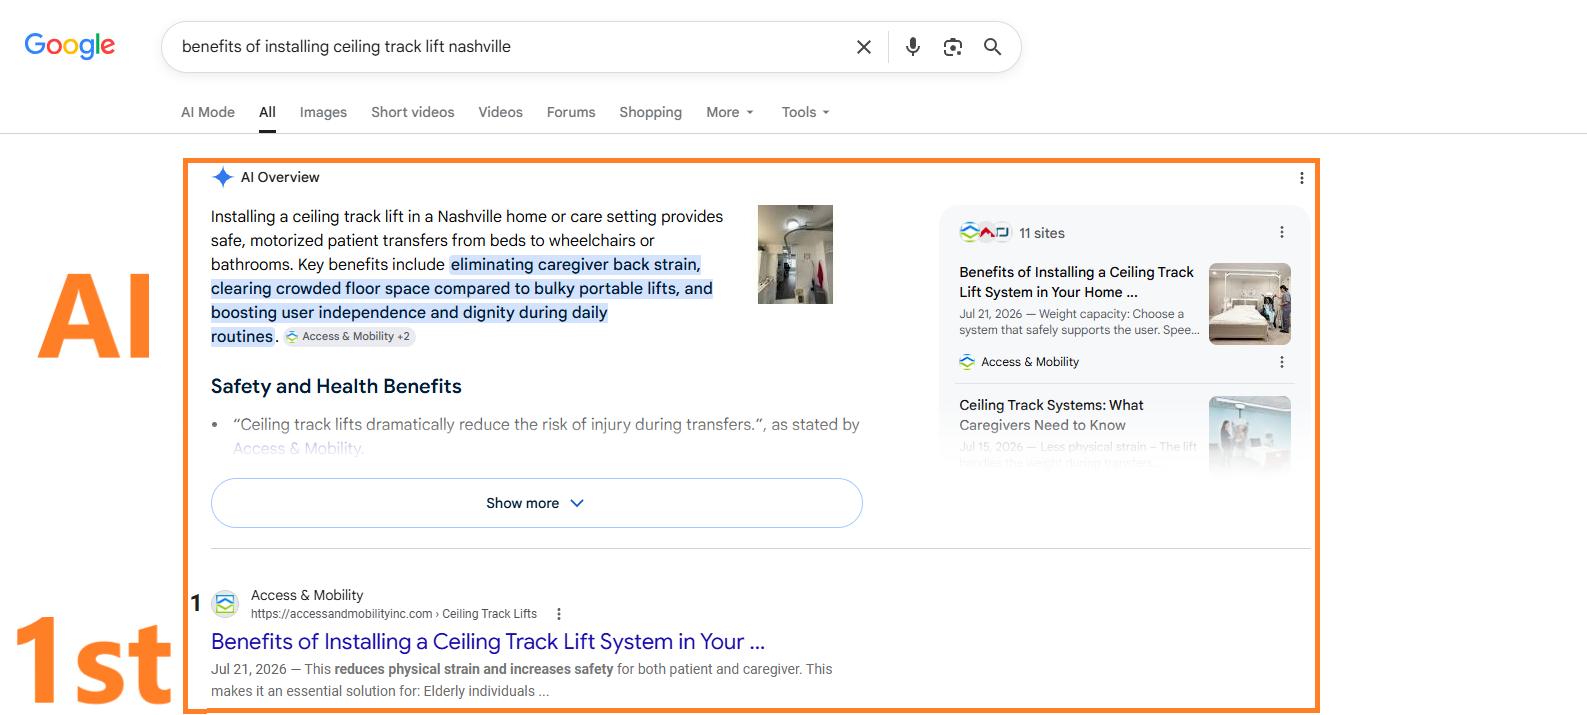The height and width of the screenshot is (715, 1587).
Task: Select the All results tab
Action: pyautogui.click(x=267, y=112)
